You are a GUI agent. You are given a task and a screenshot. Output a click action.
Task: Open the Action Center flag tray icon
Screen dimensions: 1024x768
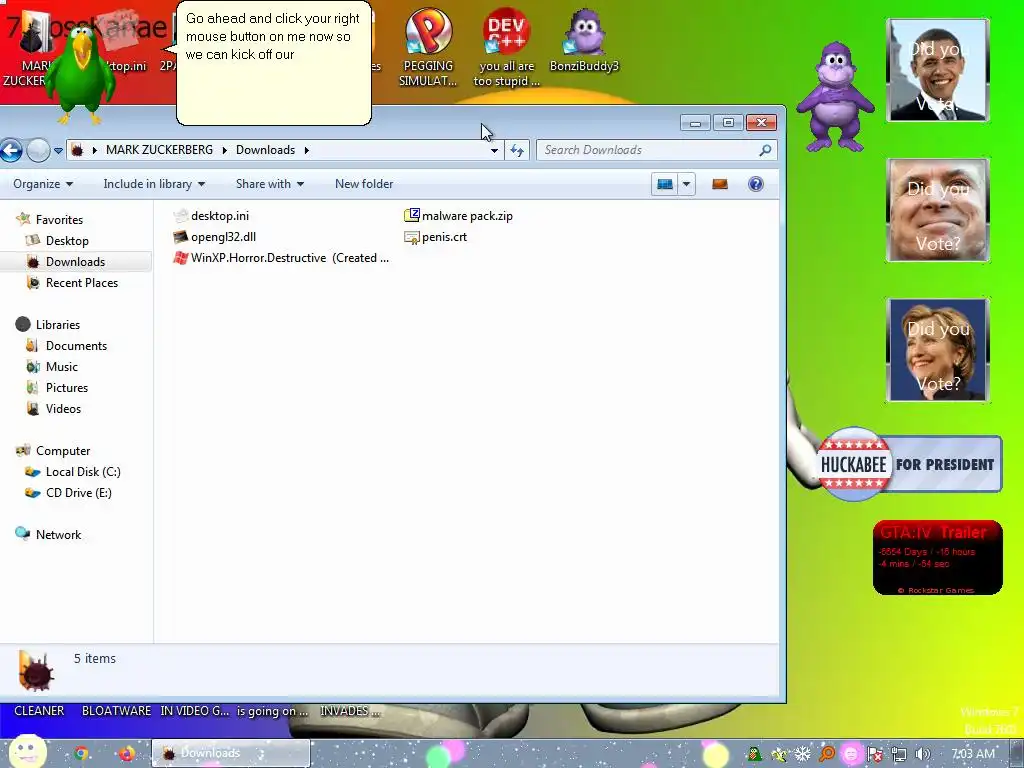point(875,754)
